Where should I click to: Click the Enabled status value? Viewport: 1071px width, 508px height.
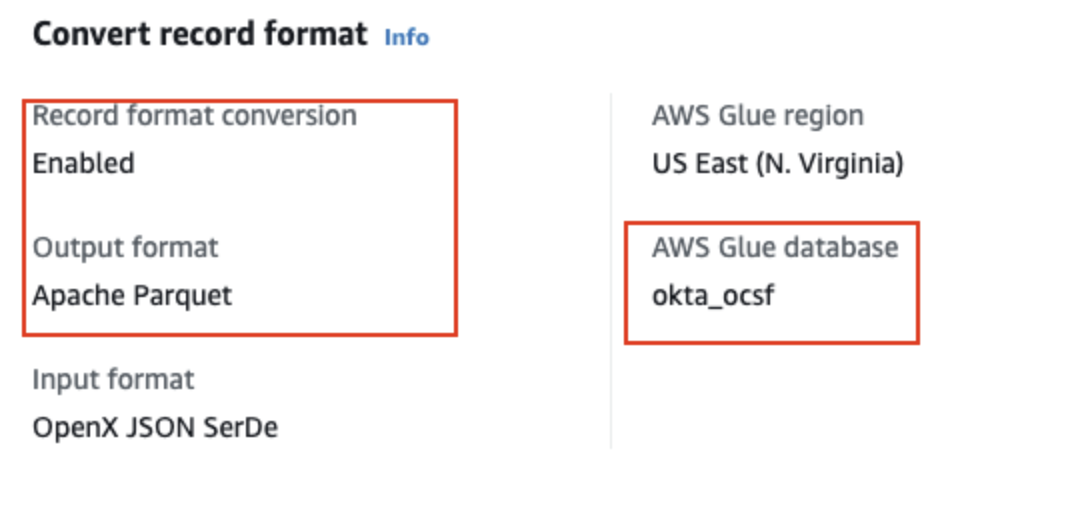pyautogui.click(x=83, y=163)
